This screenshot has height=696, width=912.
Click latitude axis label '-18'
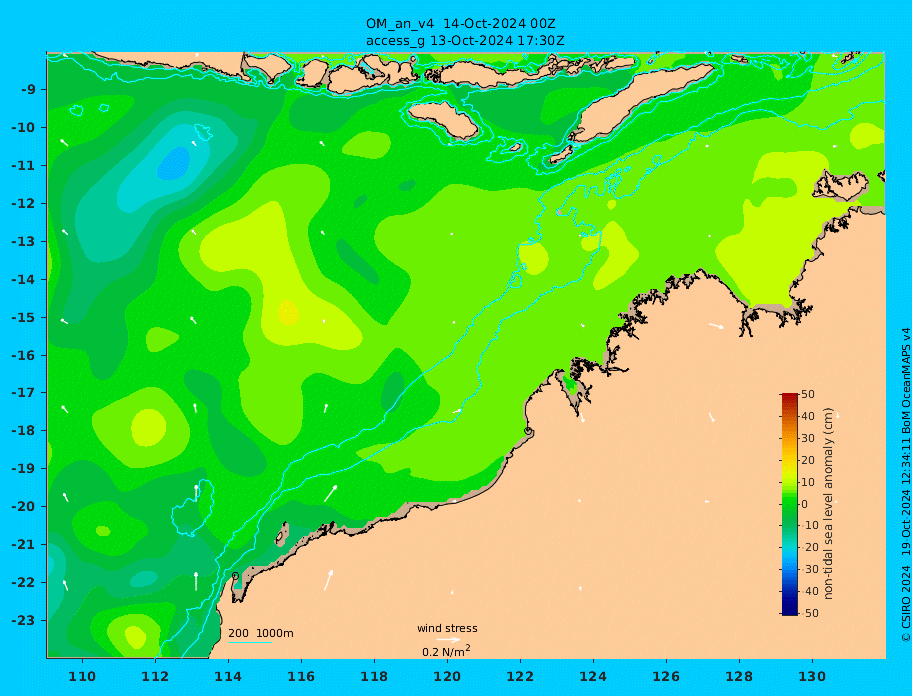(x=24, y=431)
